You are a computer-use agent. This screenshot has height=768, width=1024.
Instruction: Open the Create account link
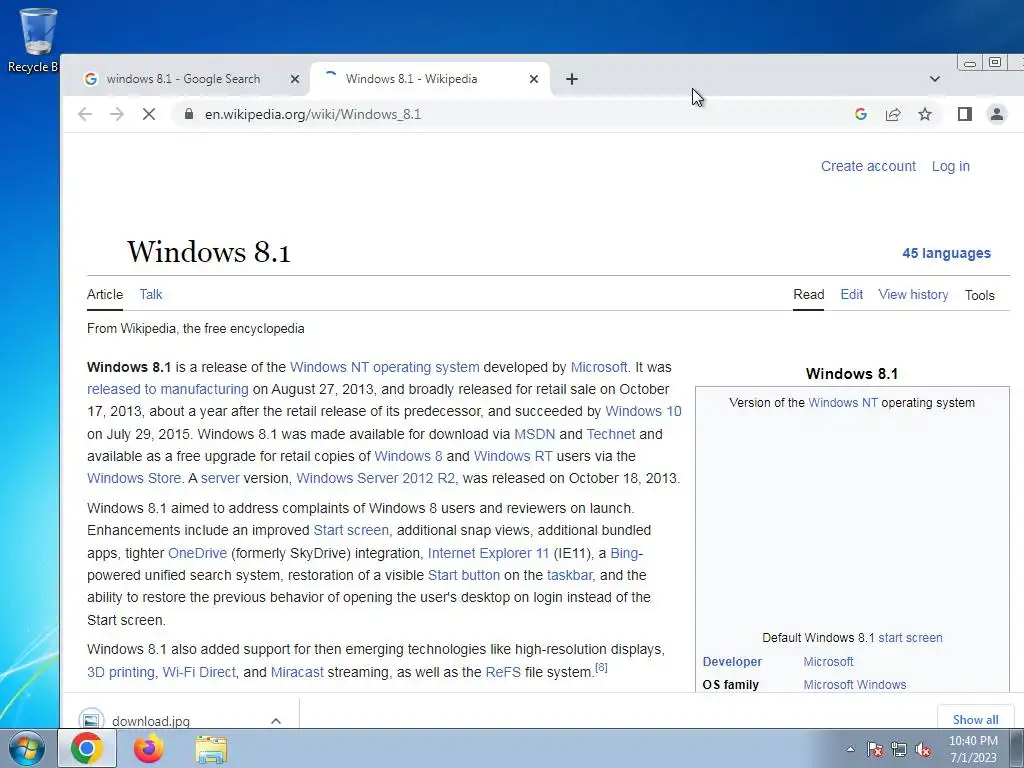coord(868,166)
